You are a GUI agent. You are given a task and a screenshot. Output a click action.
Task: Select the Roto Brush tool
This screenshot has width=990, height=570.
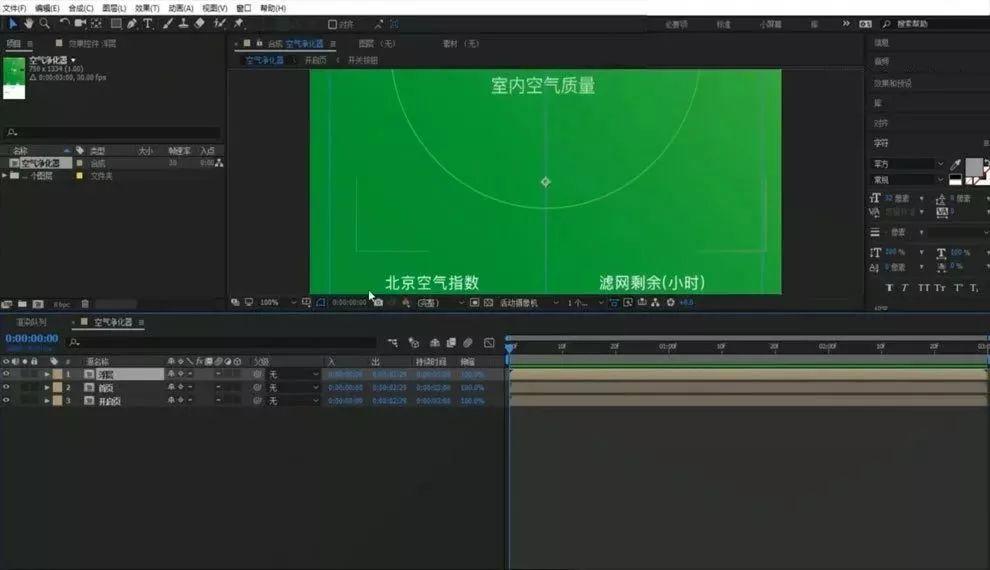click(x=219, y=23)
